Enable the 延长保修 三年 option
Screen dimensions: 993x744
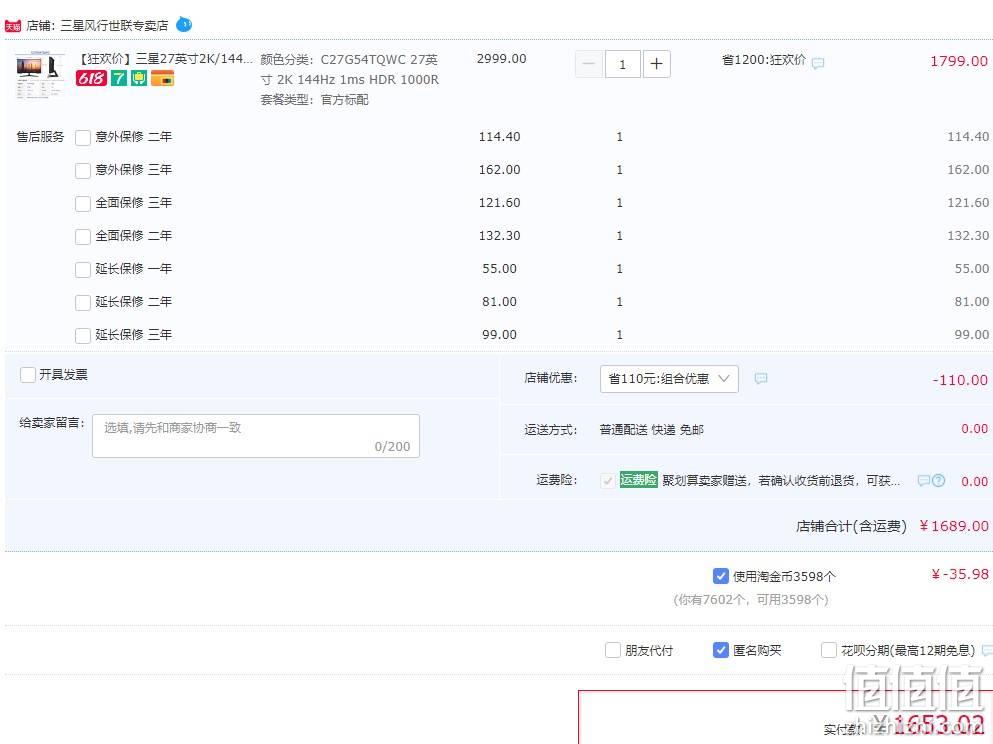83,335
